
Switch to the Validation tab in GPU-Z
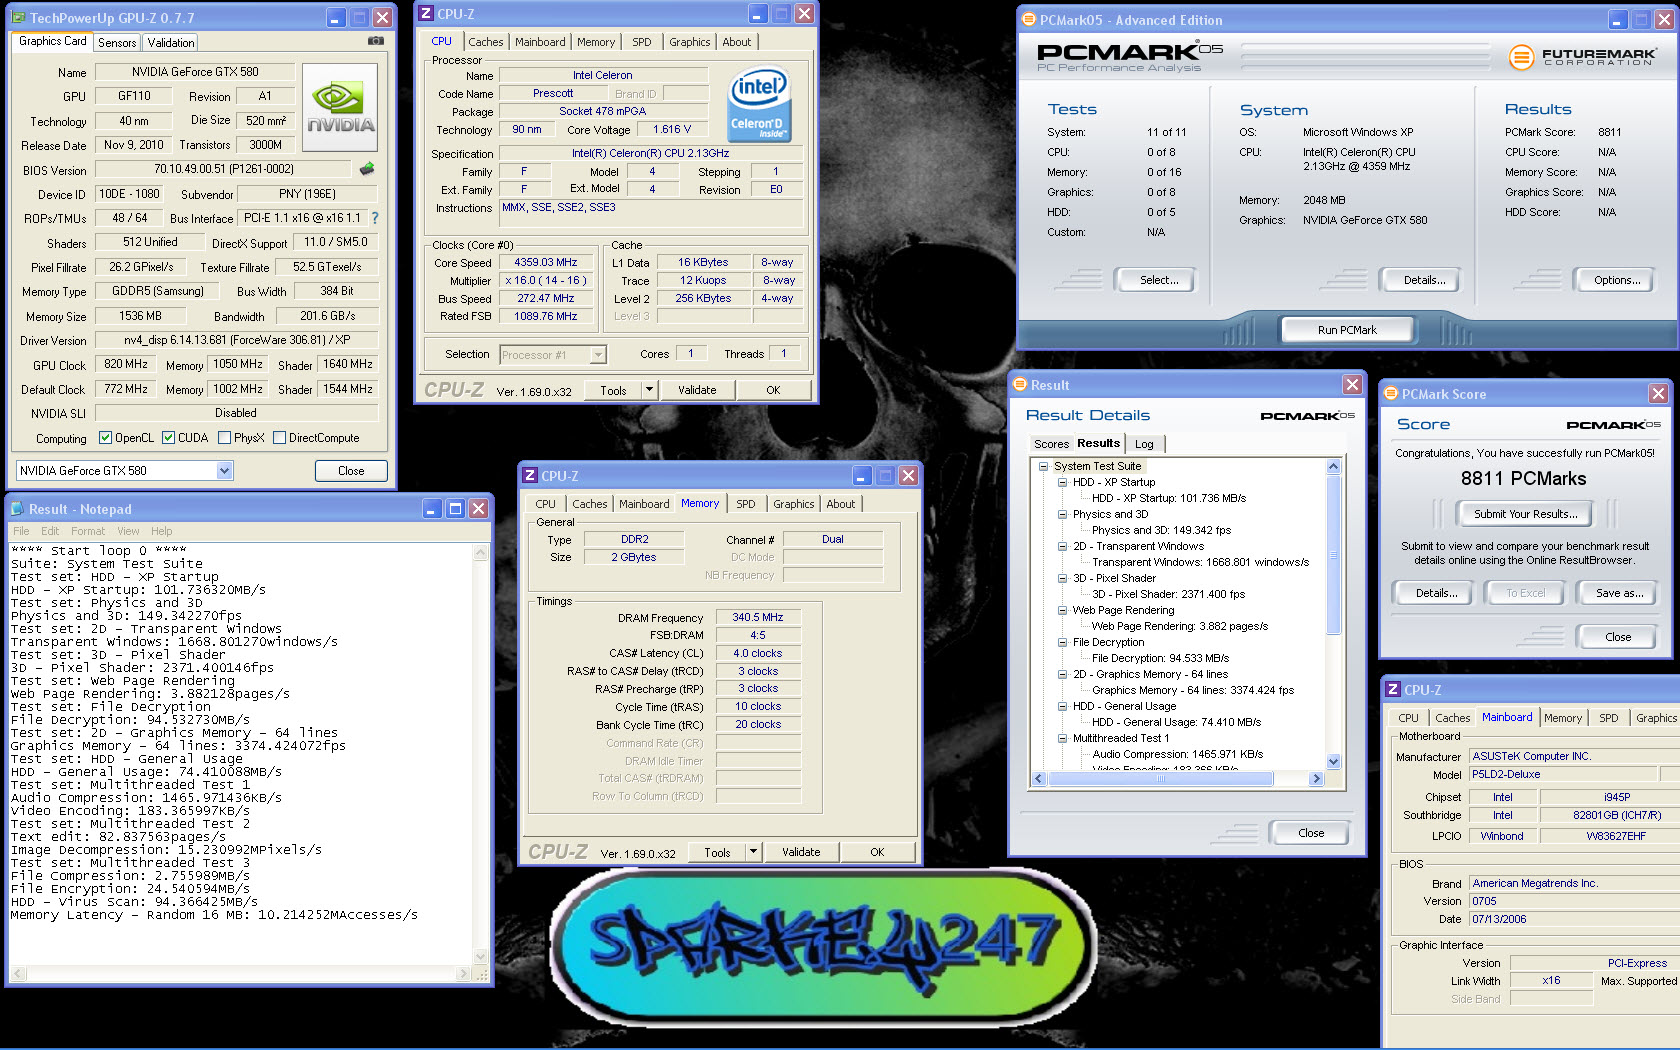click(x=171, y=43)
